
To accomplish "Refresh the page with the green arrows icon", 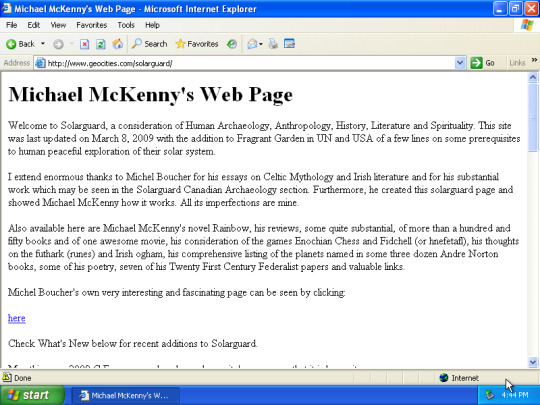I will pyautogui.click(x=101, y=44).
